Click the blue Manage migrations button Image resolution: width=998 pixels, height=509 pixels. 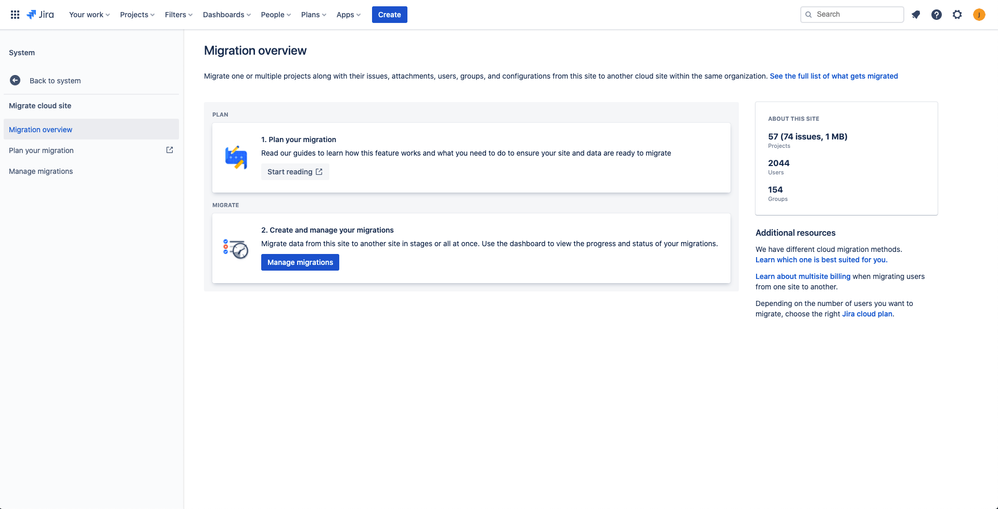(x=300, y=262)
